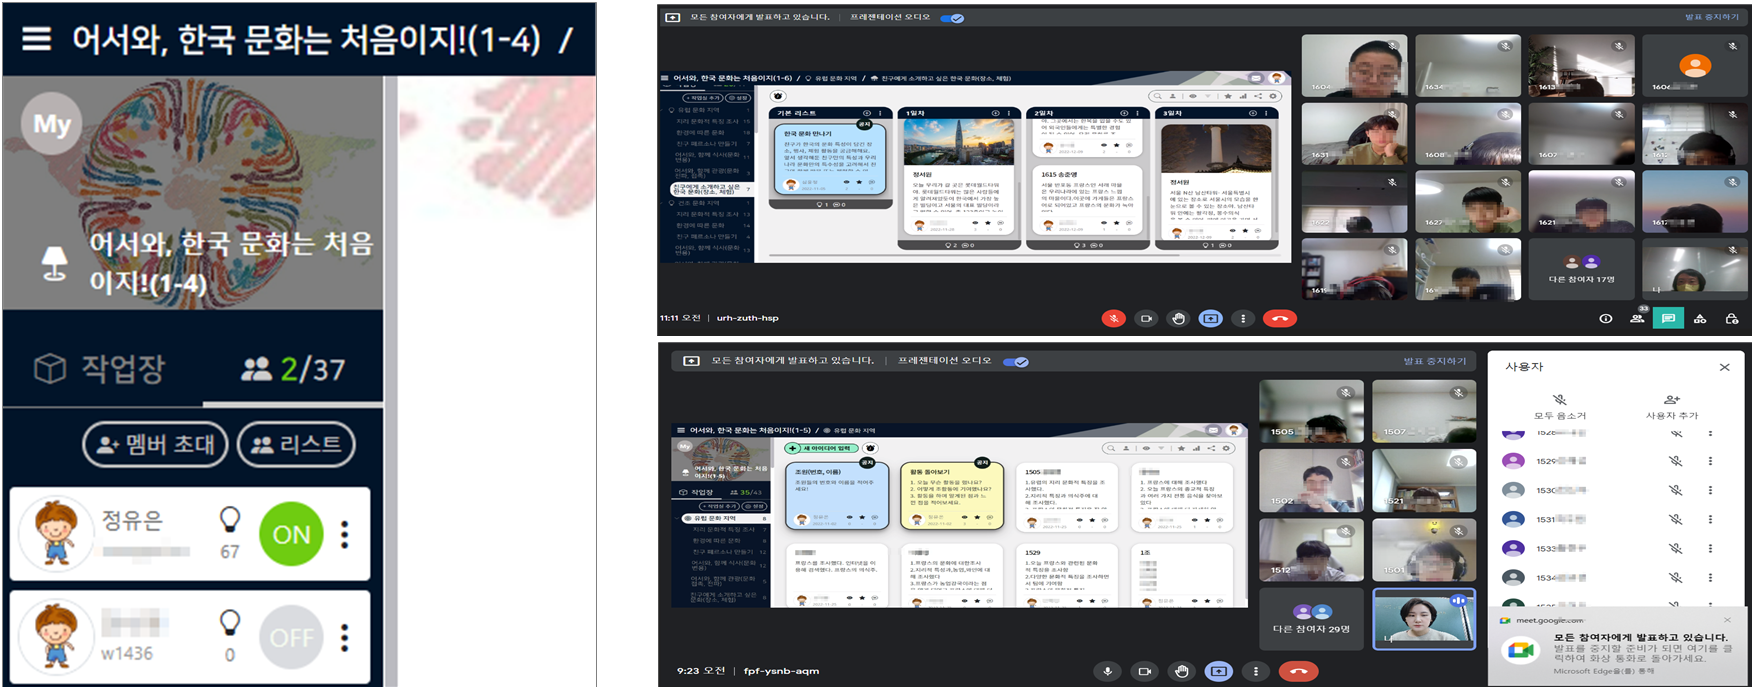Screen dimensions: 1752x687
Task: Click the 모두 음소거 mute-all icon
Action: tap(1559, 399)
